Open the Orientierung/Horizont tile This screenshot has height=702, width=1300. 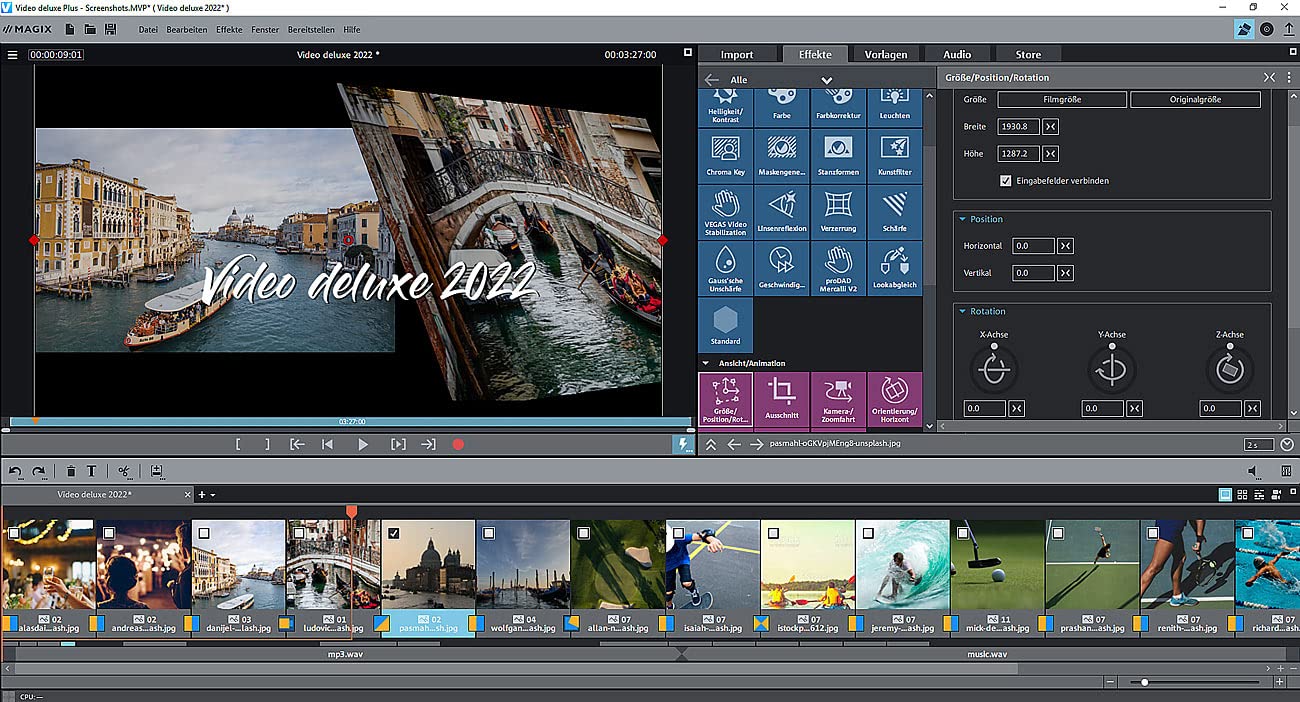[x=895, y=399]
